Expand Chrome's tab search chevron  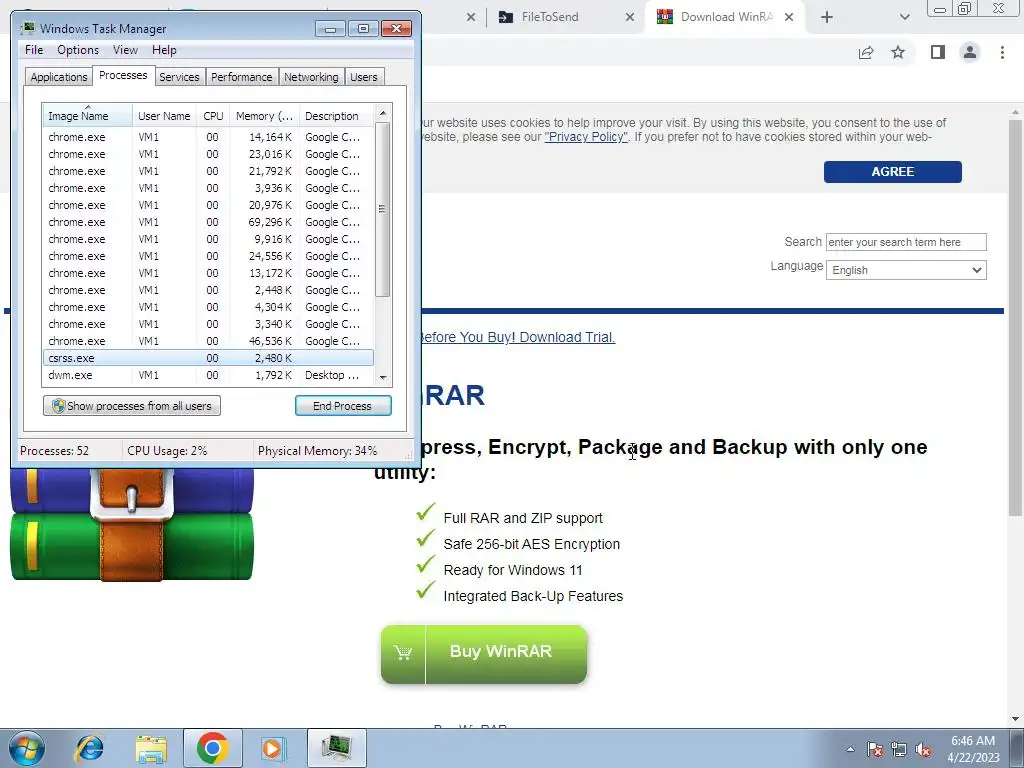[904, 17]
